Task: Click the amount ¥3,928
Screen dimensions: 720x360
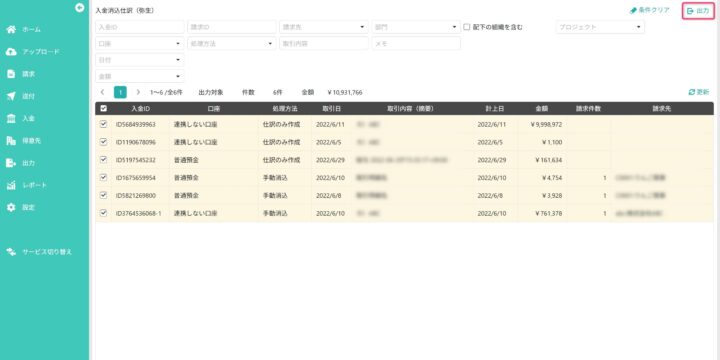Action: click(552, 196)
